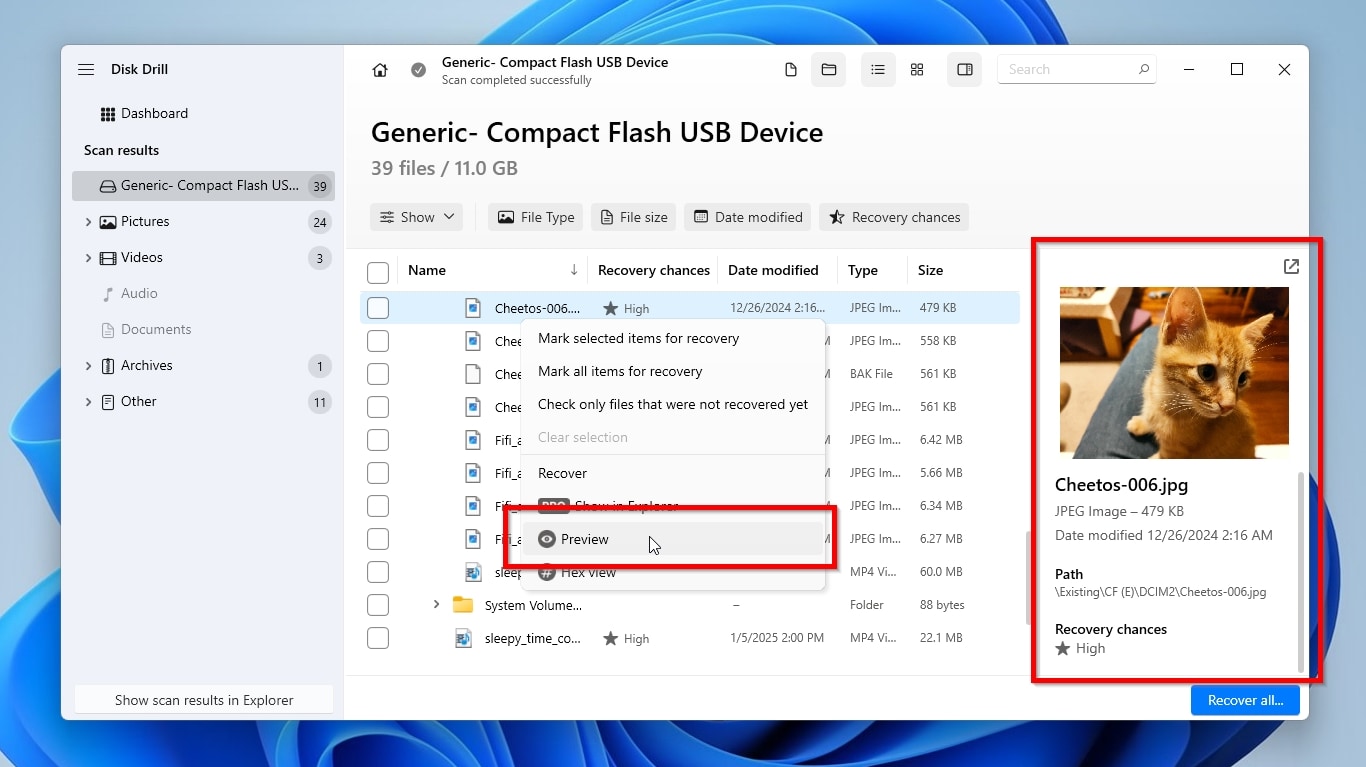The width and height of the screenshot is (1366, 767).
Task: Click the star icon in the sleepy_time_co row
Action: (610, 638)
